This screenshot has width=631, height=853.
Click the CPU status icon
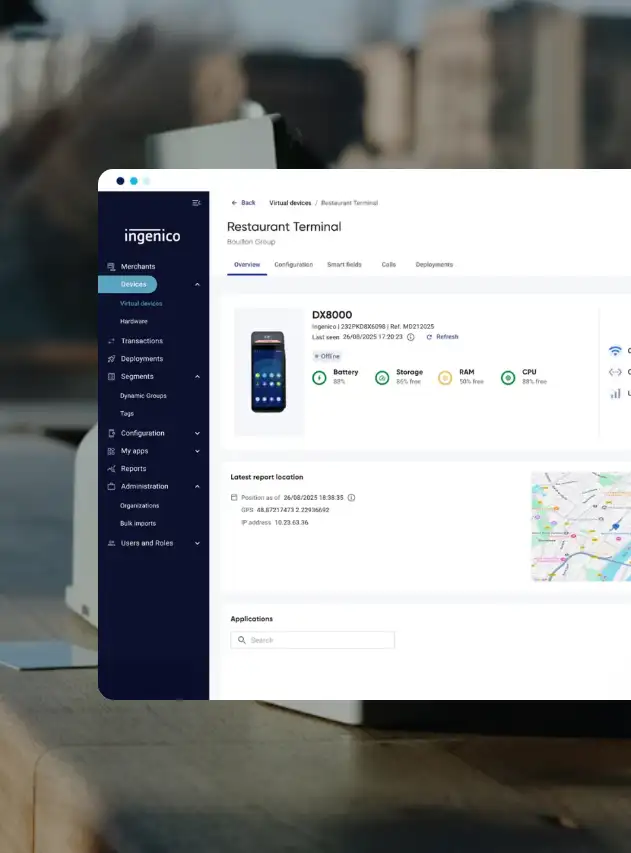508,378
